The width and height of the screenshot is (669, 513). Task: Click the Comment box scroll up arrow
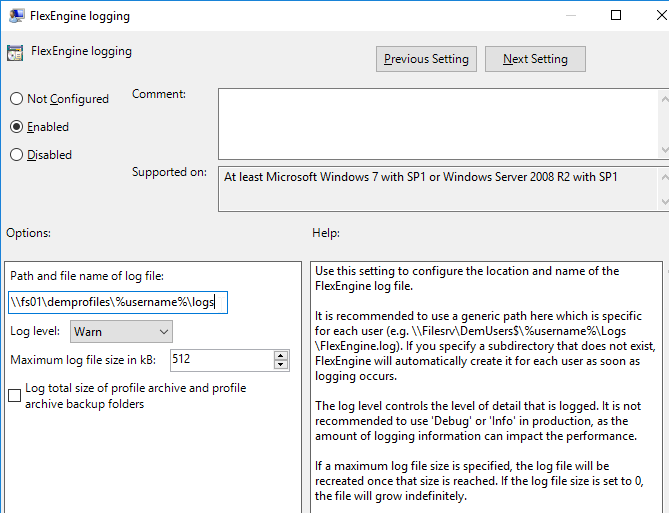pos(664,99)
